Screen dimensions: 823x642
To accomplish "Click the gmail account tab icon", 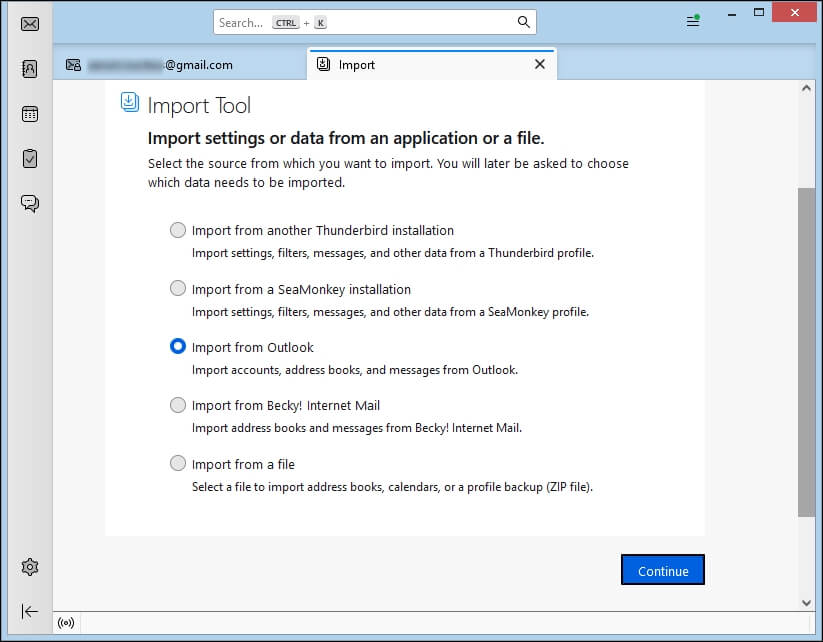I will [x=73, y=65].
